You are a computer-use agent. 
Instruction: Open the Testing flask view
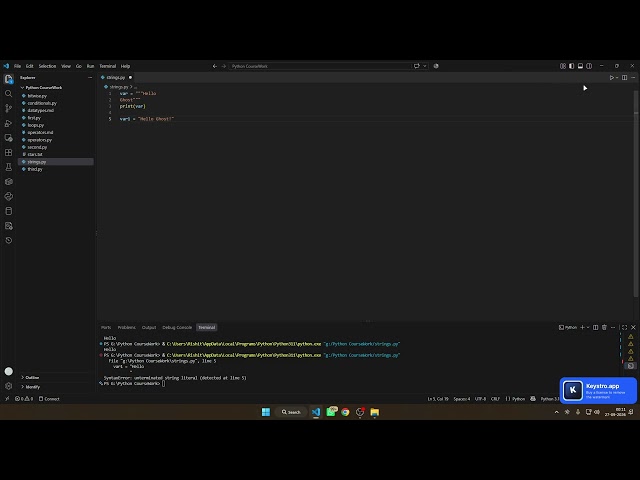tap(9, 167)
